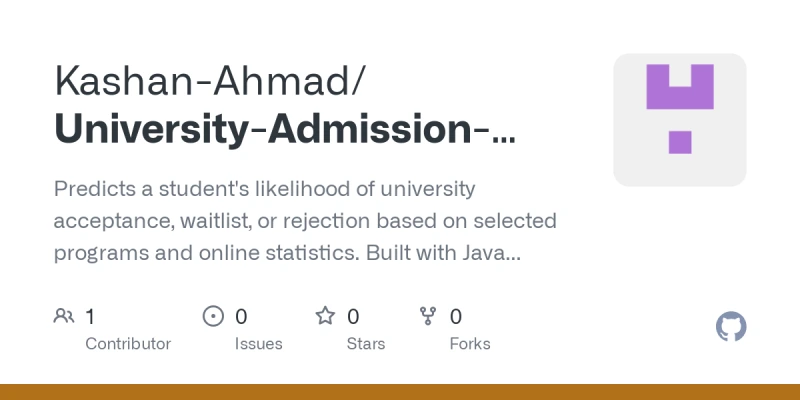Screen dimensions: 800x400
Task: Click the repository description text
Action: pyautogui.click(x=305, y=221)
